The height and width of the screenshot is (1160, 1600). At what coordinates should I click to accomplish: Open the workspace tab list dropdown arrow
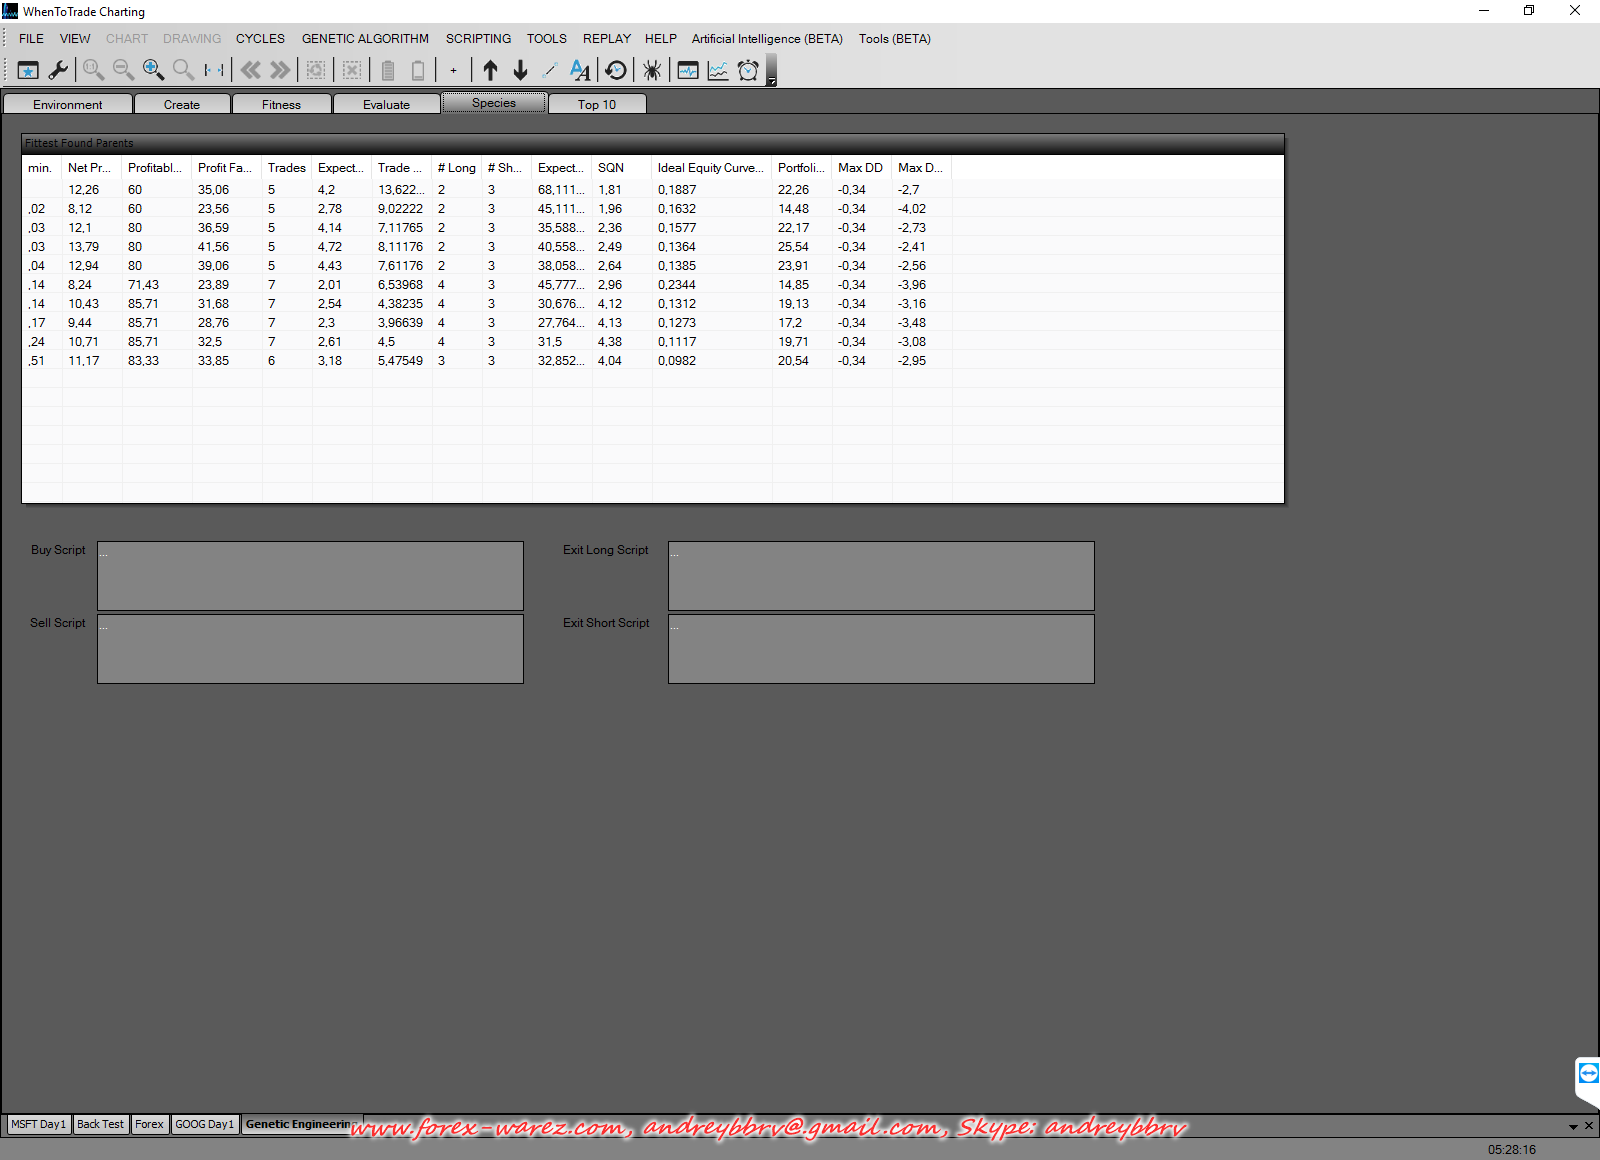click(x=1573, y=1126)
